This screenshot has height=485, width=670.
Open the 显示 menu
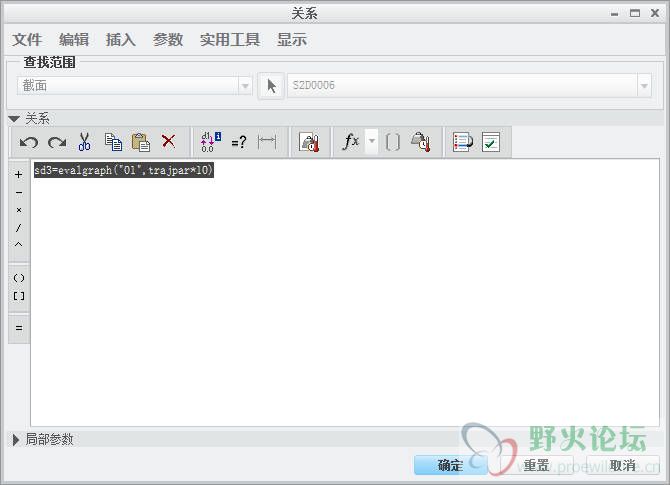(292, 40)
